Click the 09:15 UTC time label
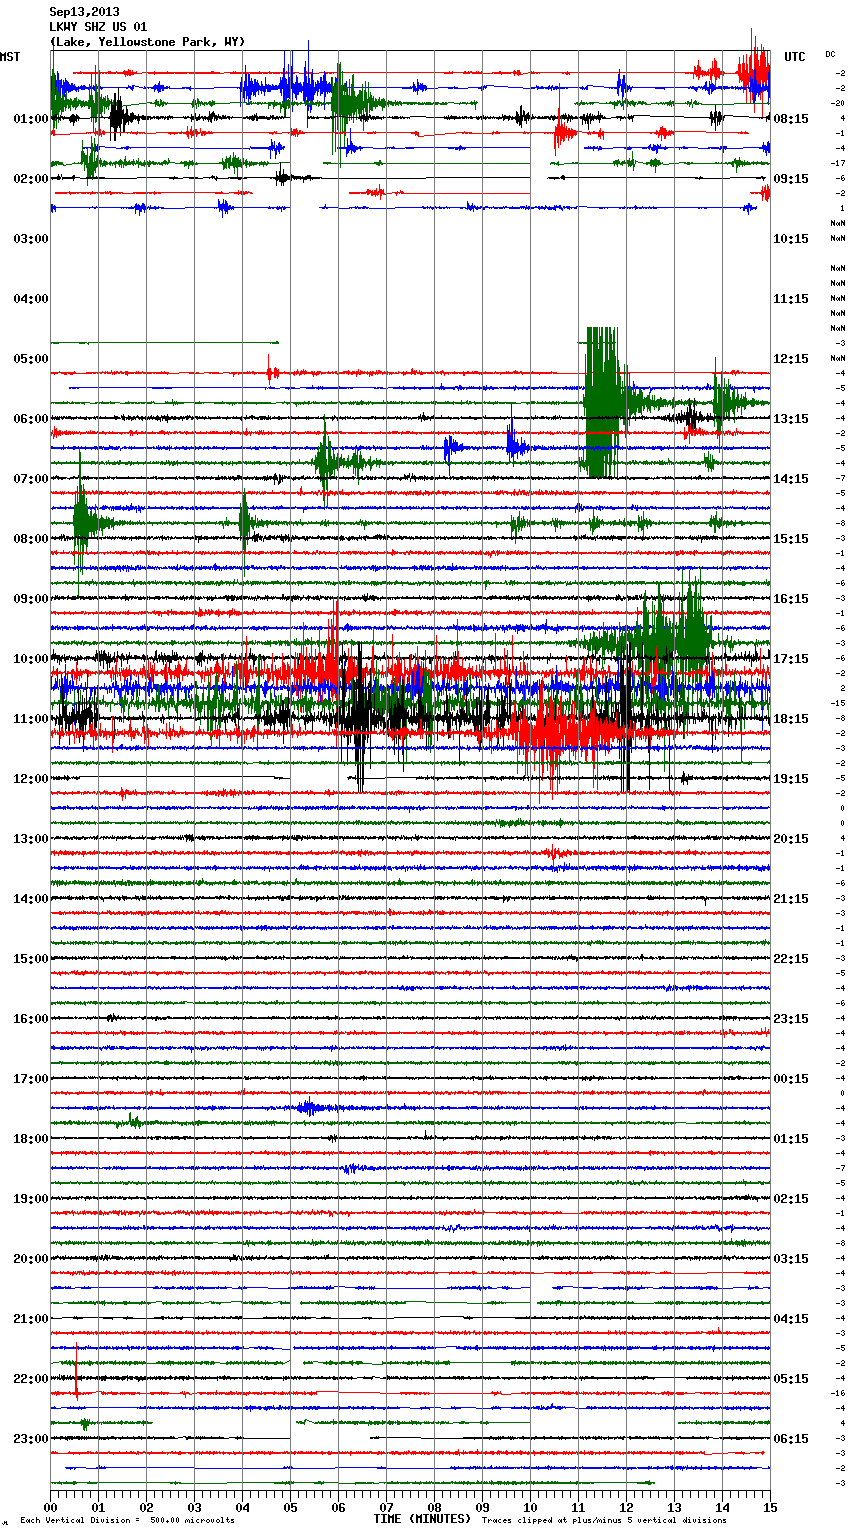 point(791,179)
